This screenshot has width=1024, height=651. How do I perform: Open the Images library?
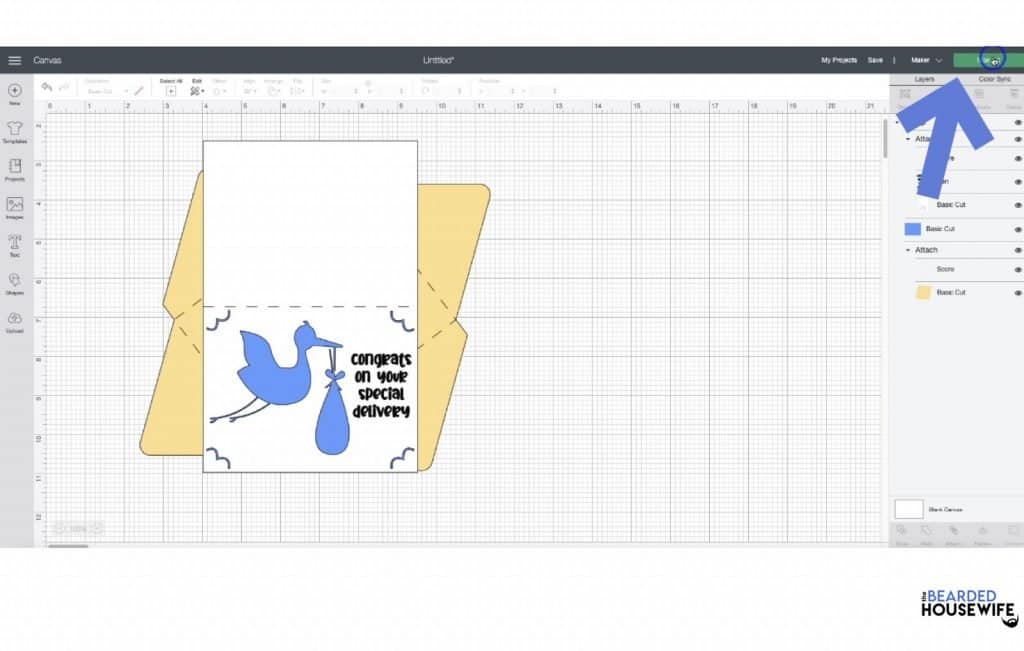(x=15, y=207)
